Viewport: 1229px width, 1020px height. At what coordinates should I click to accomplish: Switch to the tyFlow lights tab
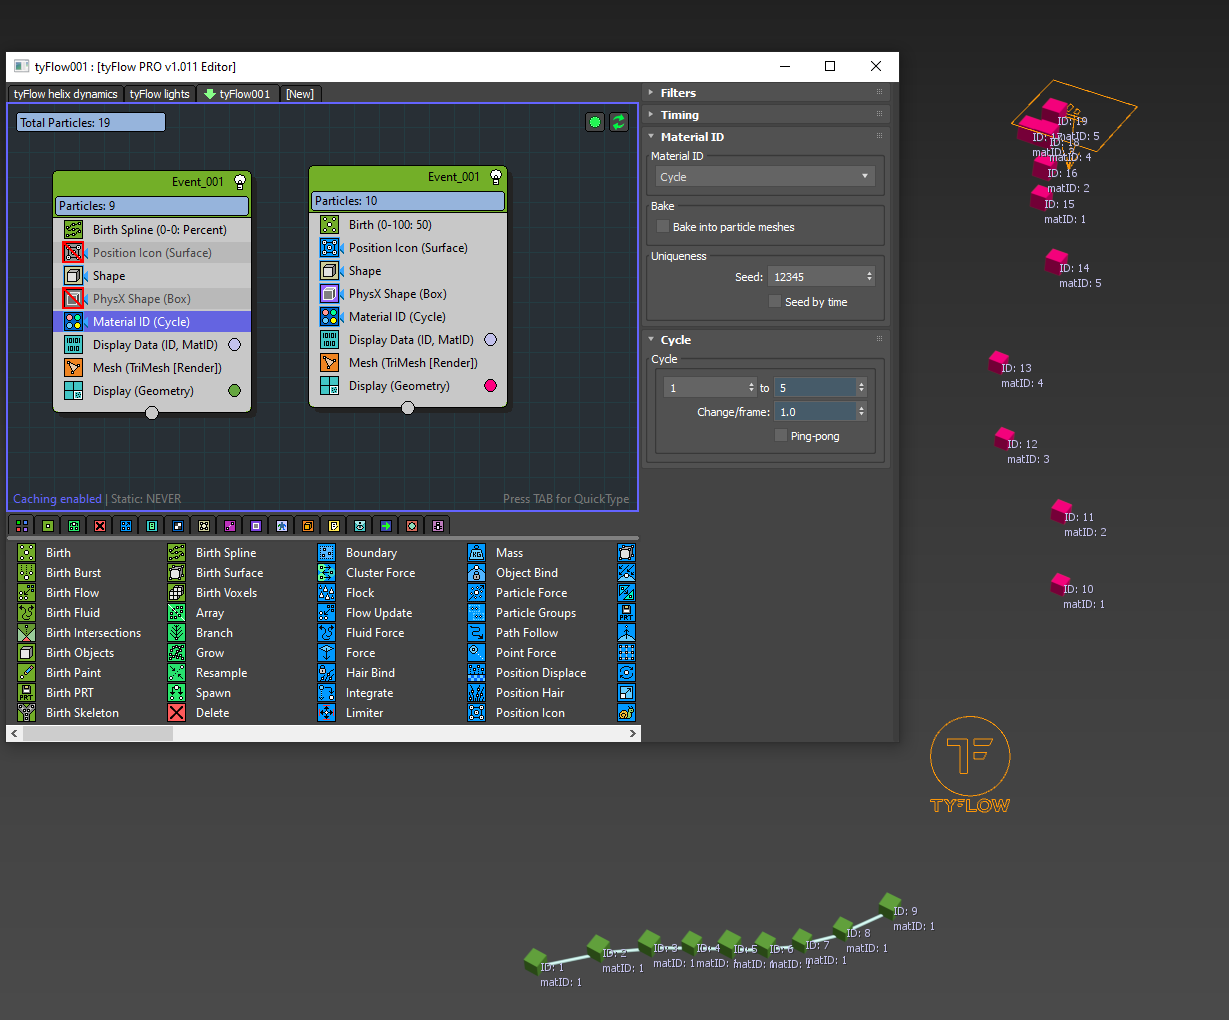click(x=160, y=94)
